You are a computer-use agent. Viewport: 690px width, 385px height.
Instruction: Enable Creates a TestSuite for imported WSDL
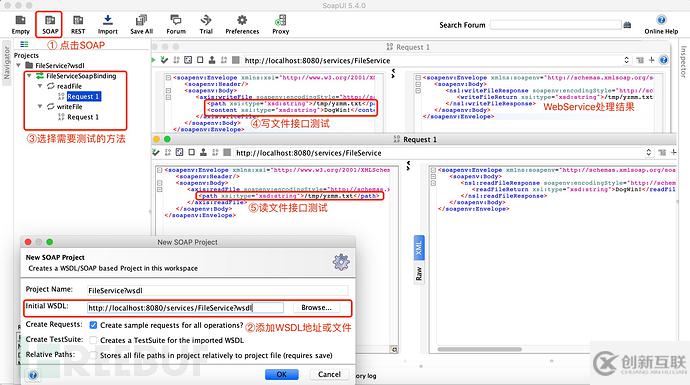pos(93,340)
